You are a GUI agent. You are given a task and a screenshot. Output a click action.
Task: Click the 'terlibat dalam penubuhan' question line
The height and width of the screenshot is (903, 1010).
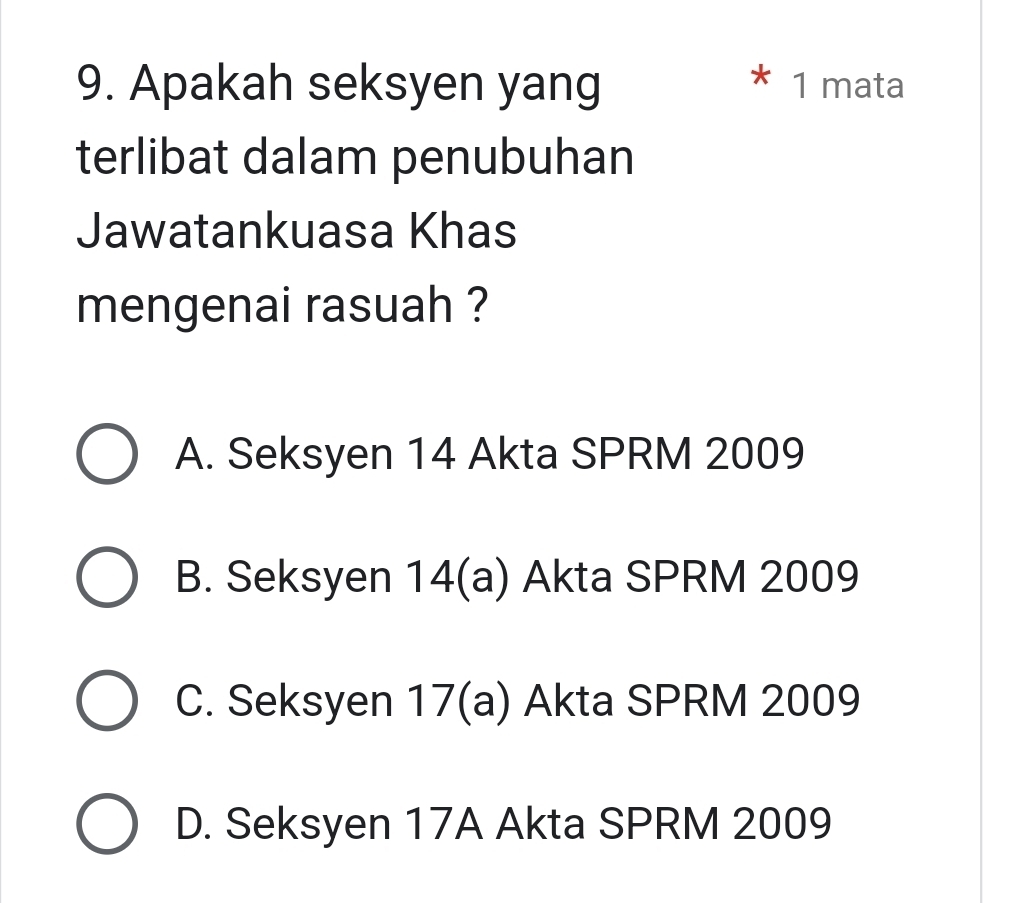[355, 159]
